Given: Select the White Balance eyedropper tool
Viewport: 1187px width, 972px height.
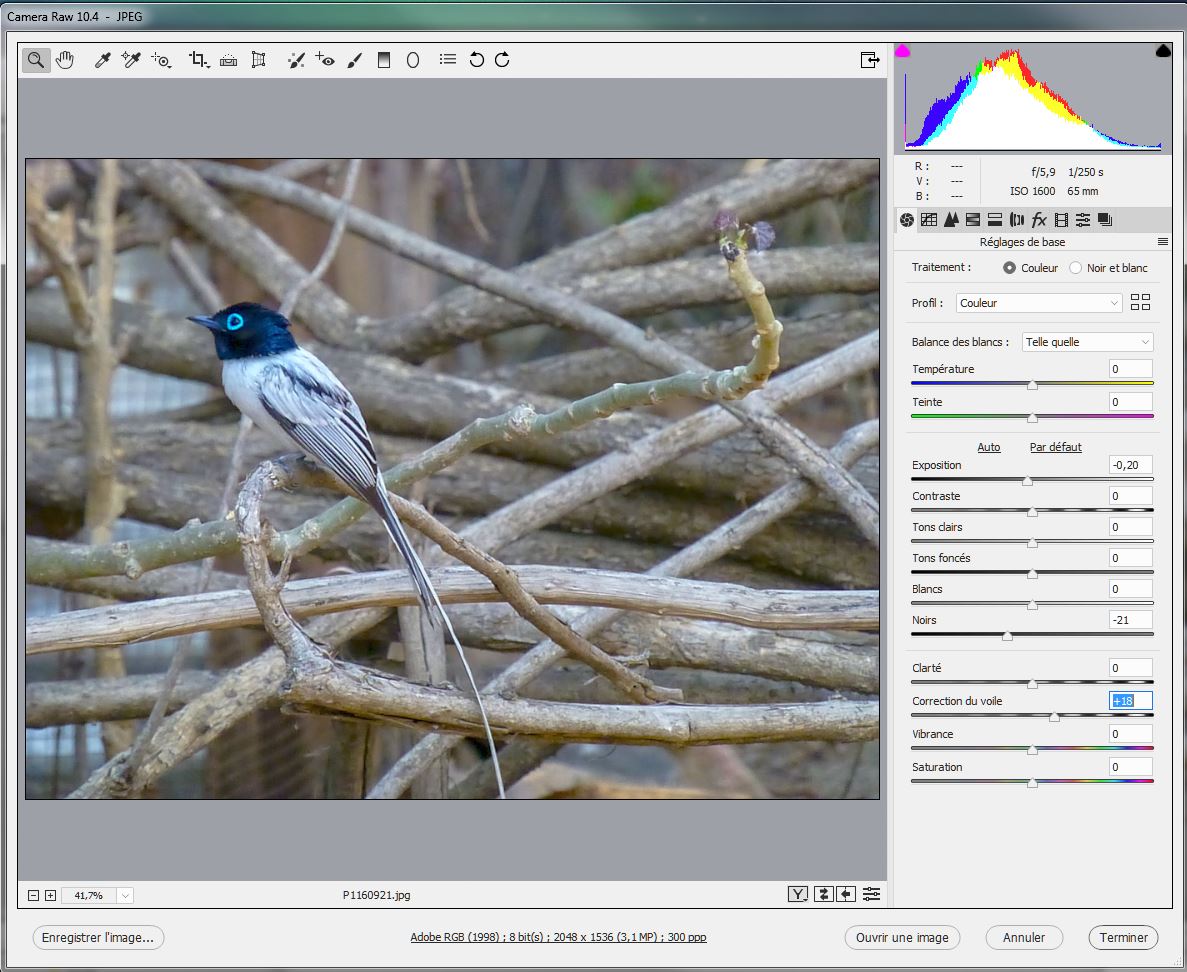Looking at the screenshot, I should point(102,60).
